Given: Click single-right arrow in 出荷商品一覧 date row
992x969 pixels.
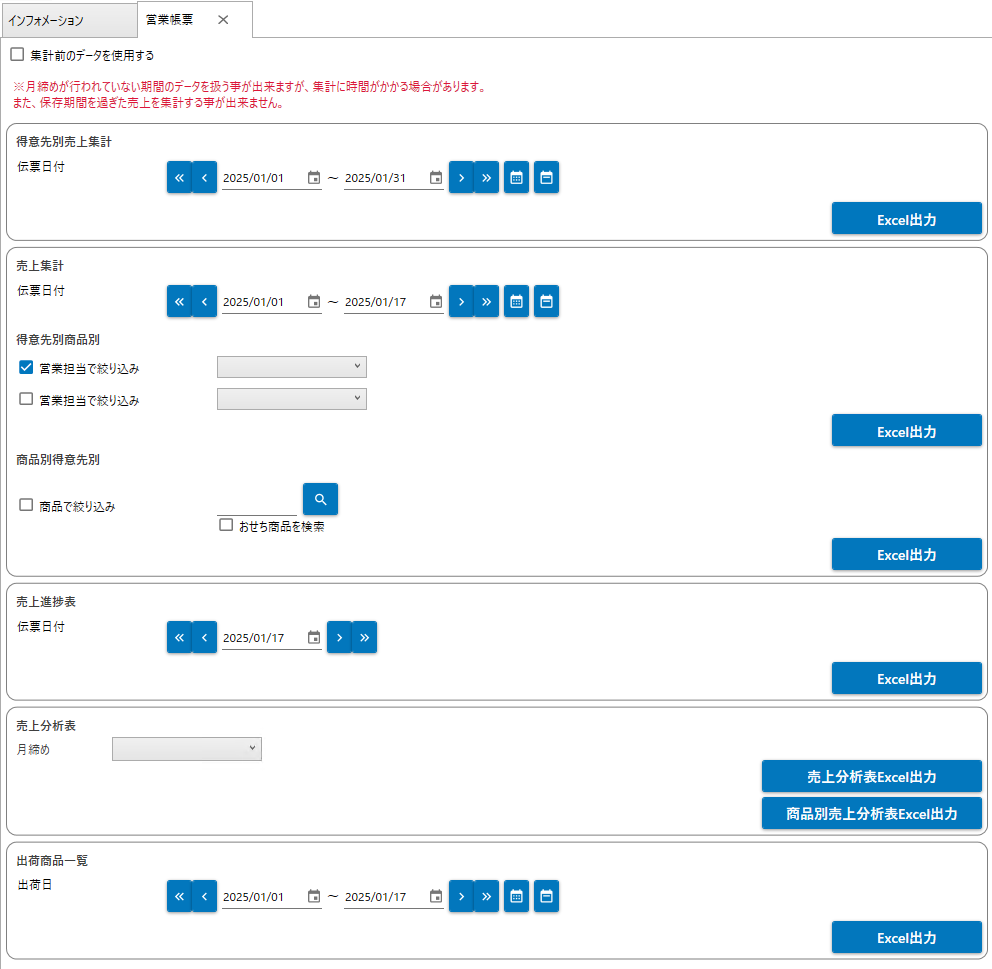Looking at the screenshot, I should (x=461, y=896).
